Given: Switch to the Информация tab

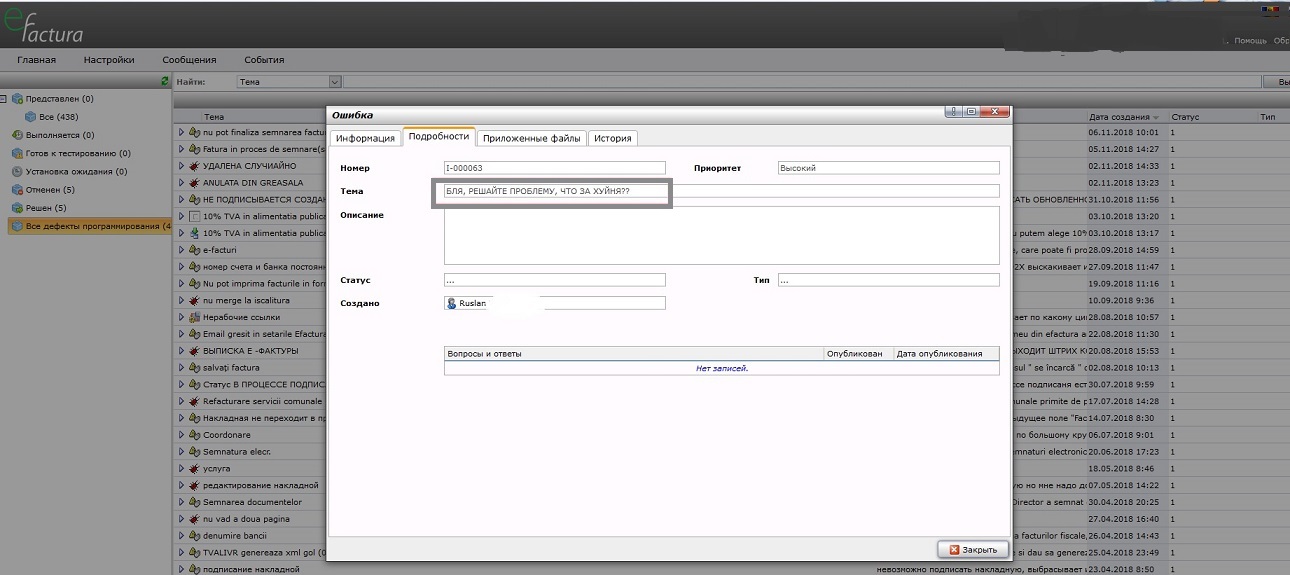Looking at the screenshot, I should point(366,138).
